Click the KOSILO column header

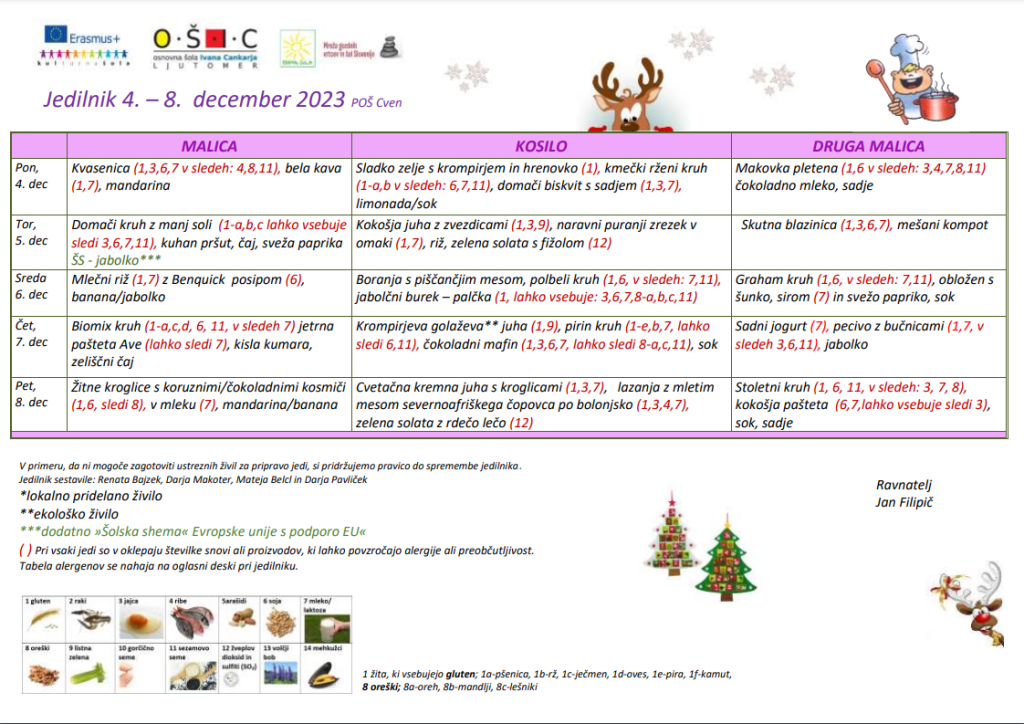(x=541, y=146)
